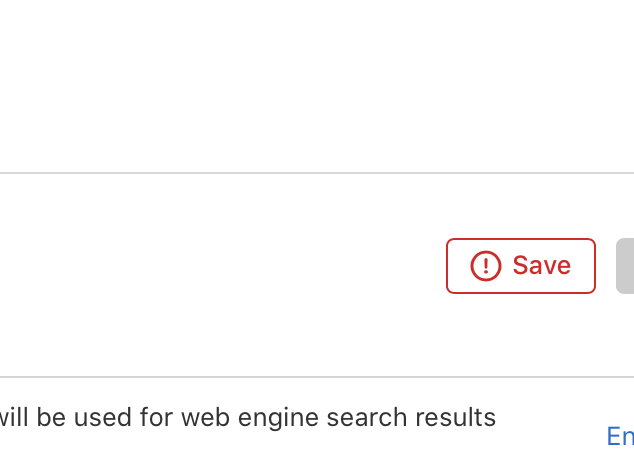Click the red warning glyph left of Save text

[485, 266]
